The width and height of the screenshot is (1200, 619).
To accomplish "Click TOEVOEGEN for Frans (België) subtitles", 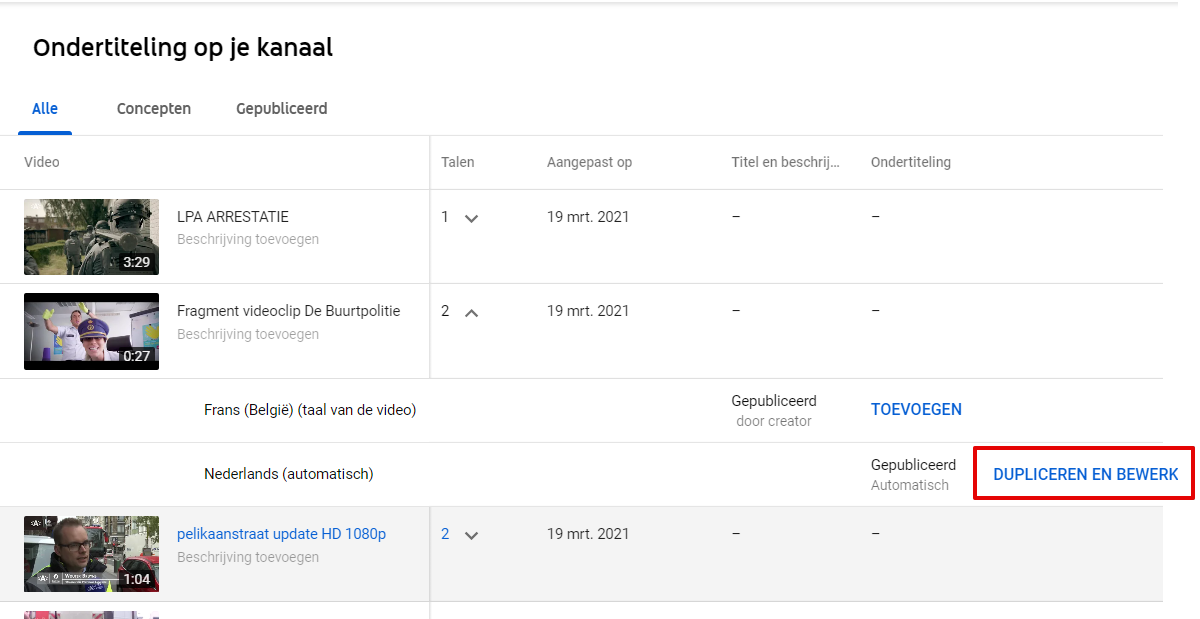I will [916, 409].
